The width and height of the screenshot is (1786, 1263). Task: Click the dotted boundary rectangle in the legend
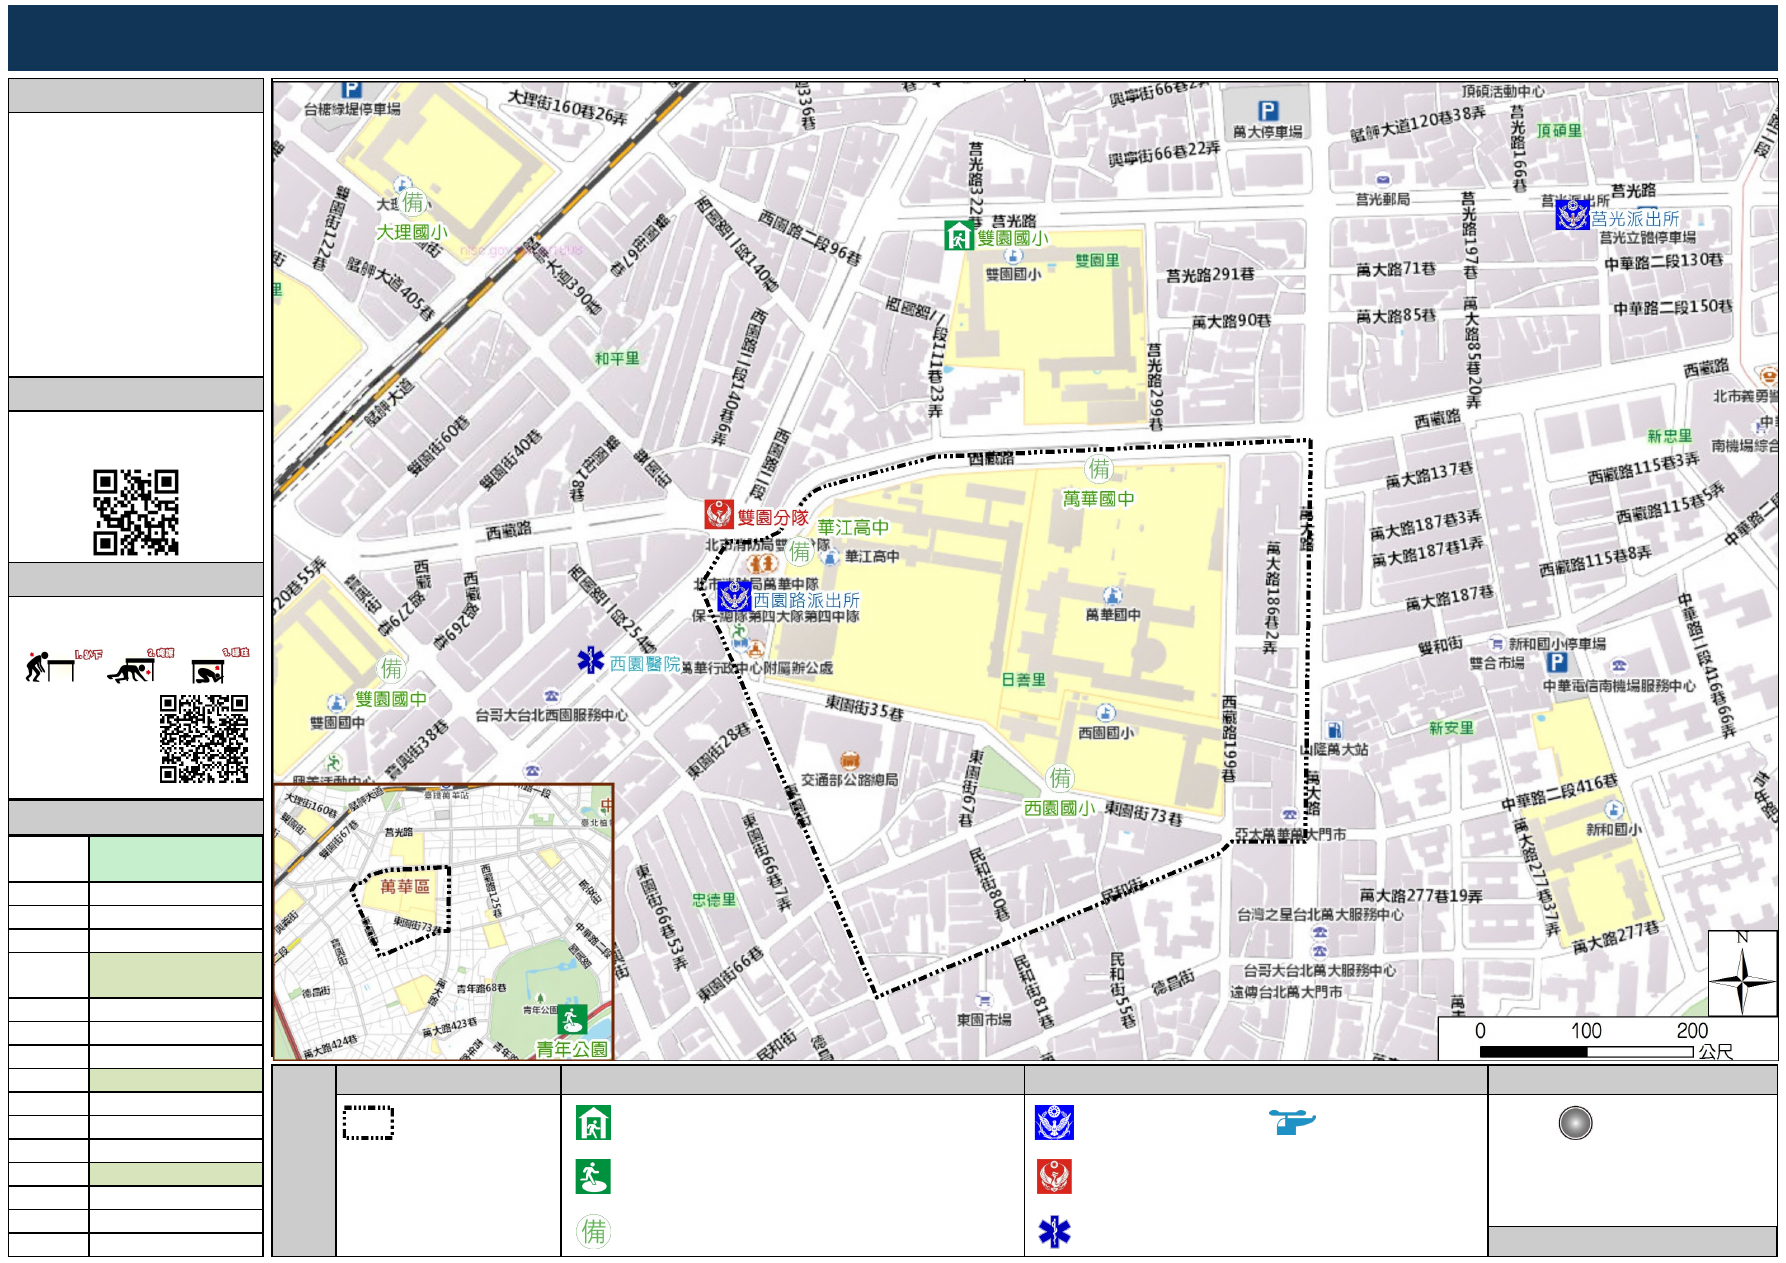pos(368,1122)
